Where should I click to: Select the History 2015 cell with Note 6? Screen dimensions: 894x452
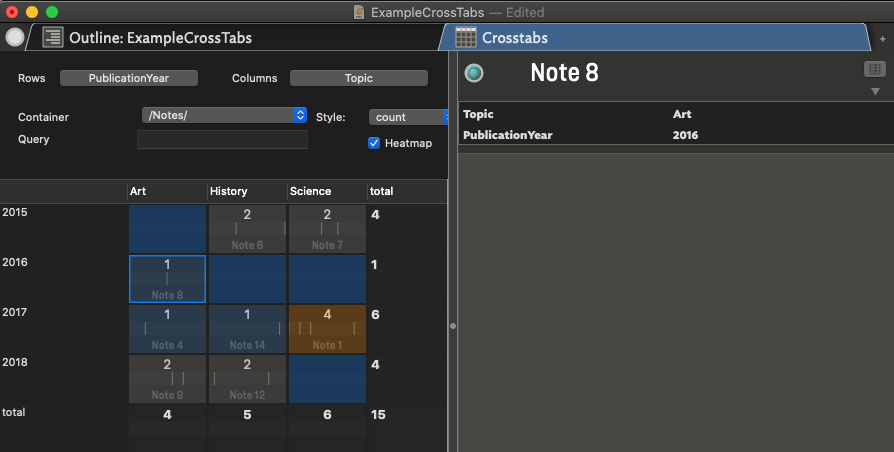click(247, 229)
